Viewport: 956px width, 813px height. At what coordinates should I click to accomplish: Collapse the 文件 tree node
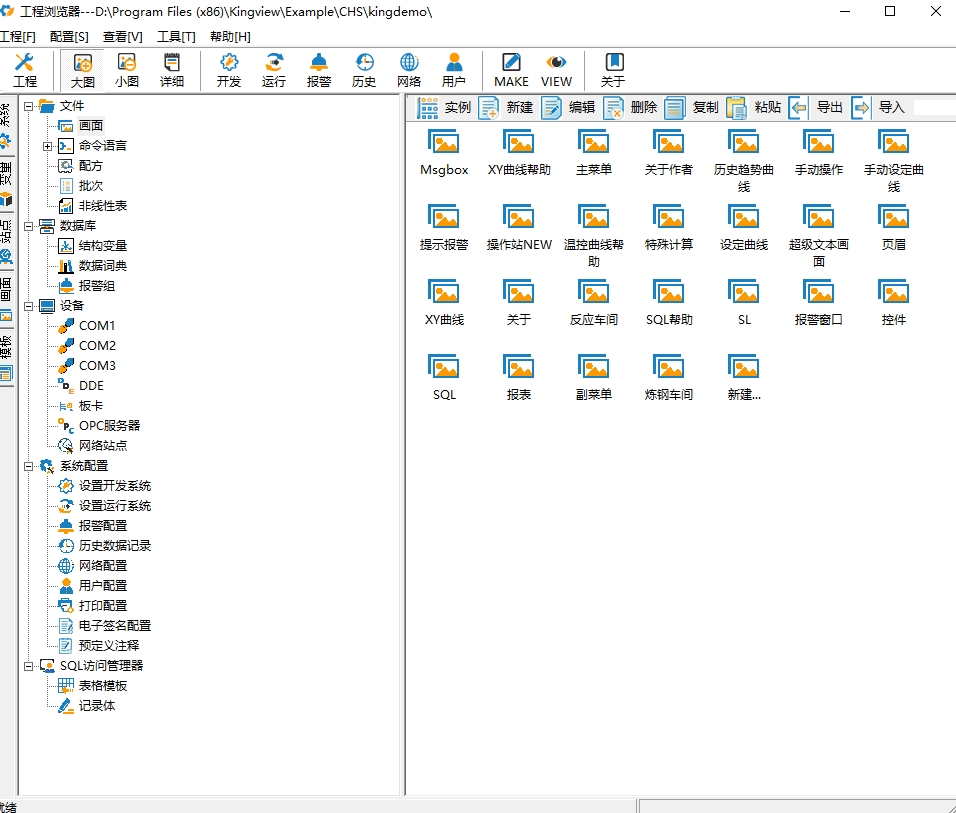(28, 106)
